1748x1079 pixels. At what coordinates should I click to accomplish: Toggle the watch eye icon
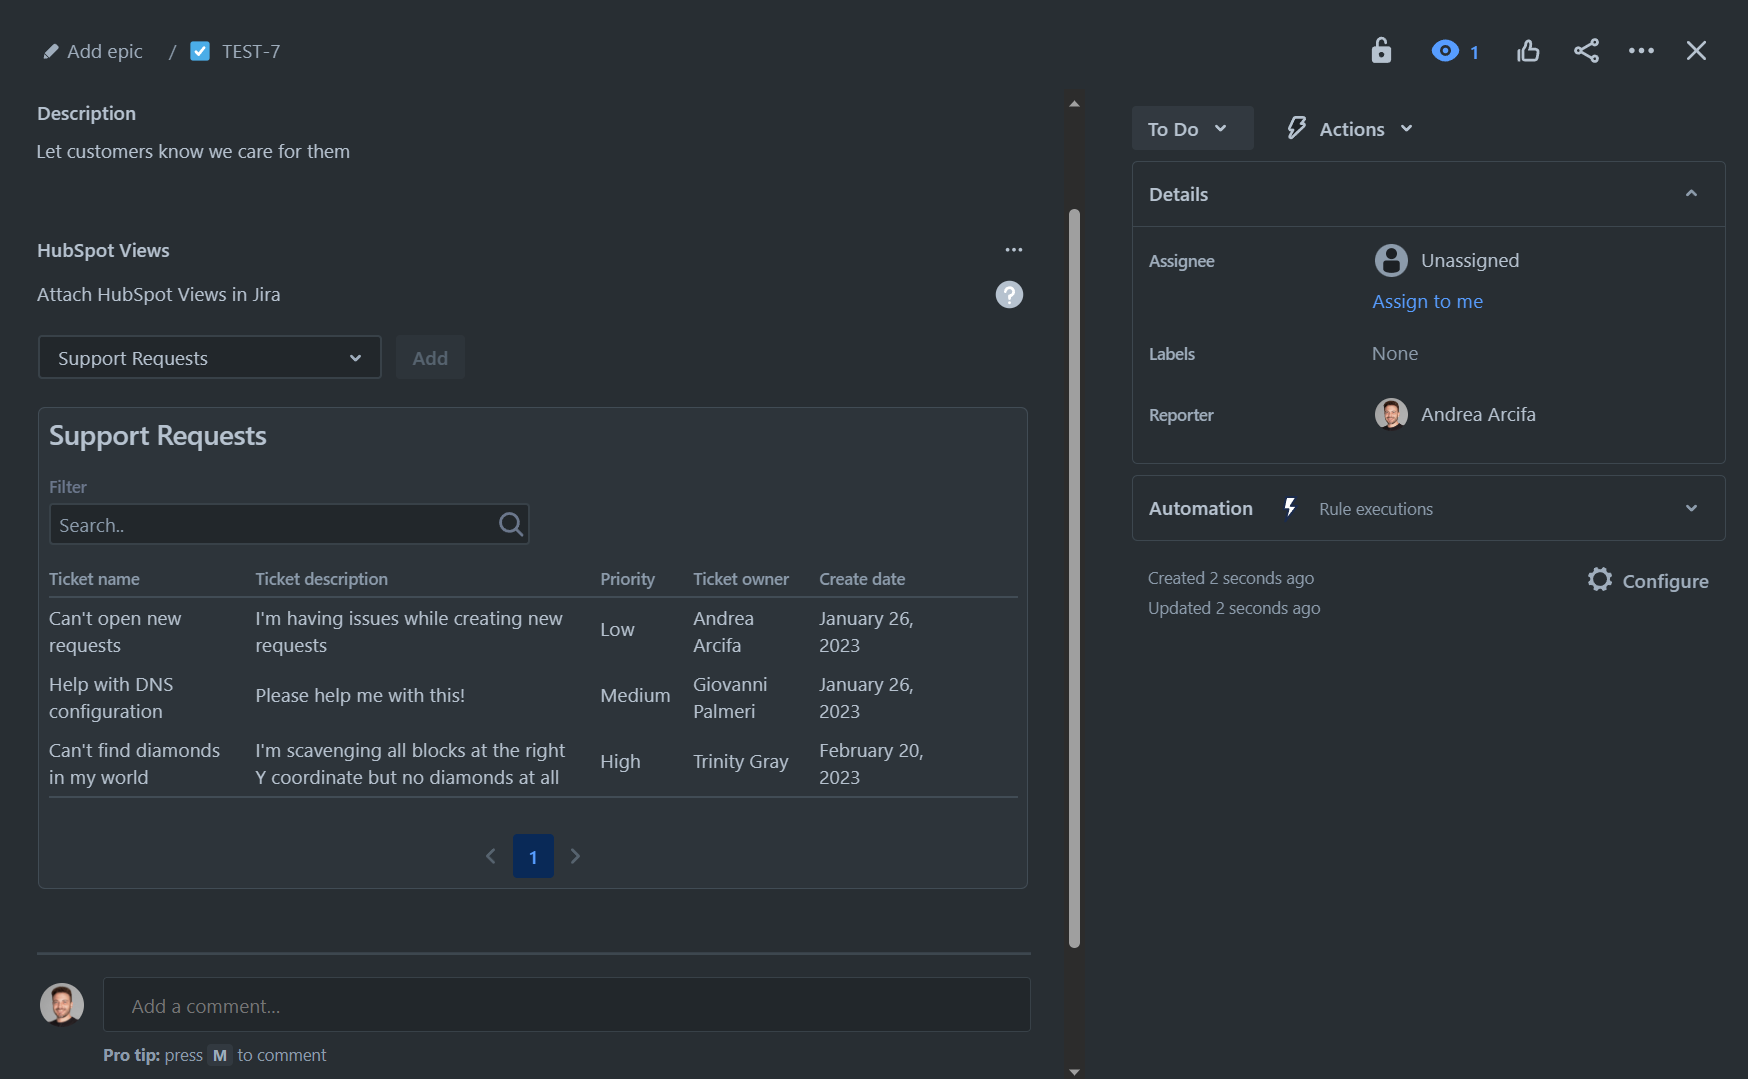point(1445,50)
